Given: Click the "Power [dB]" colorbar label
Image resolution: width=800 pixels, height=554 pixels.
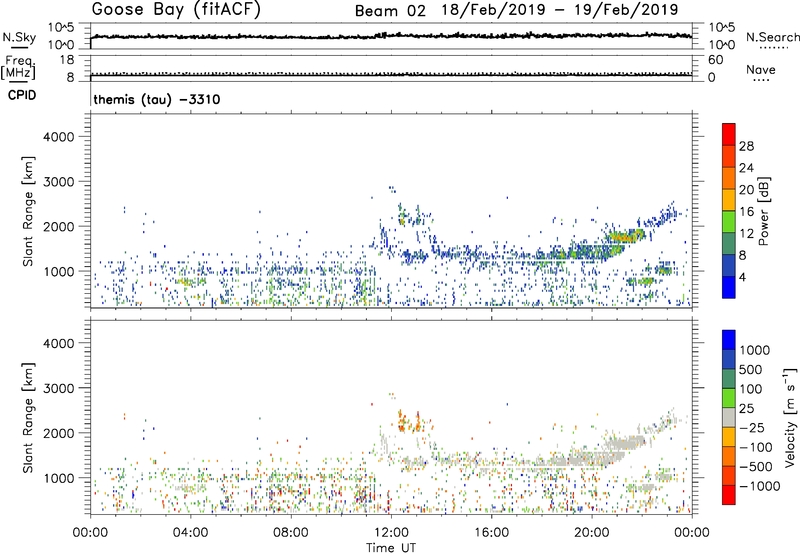Looking at the screenshot, I should tap(763, 211).
